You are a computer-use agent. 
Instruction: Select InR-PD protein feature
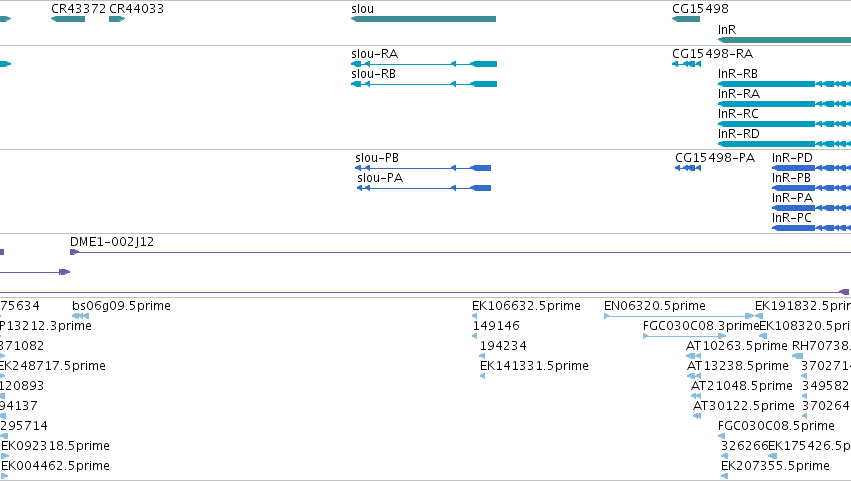pyautogui.click(x=811, y=168)
